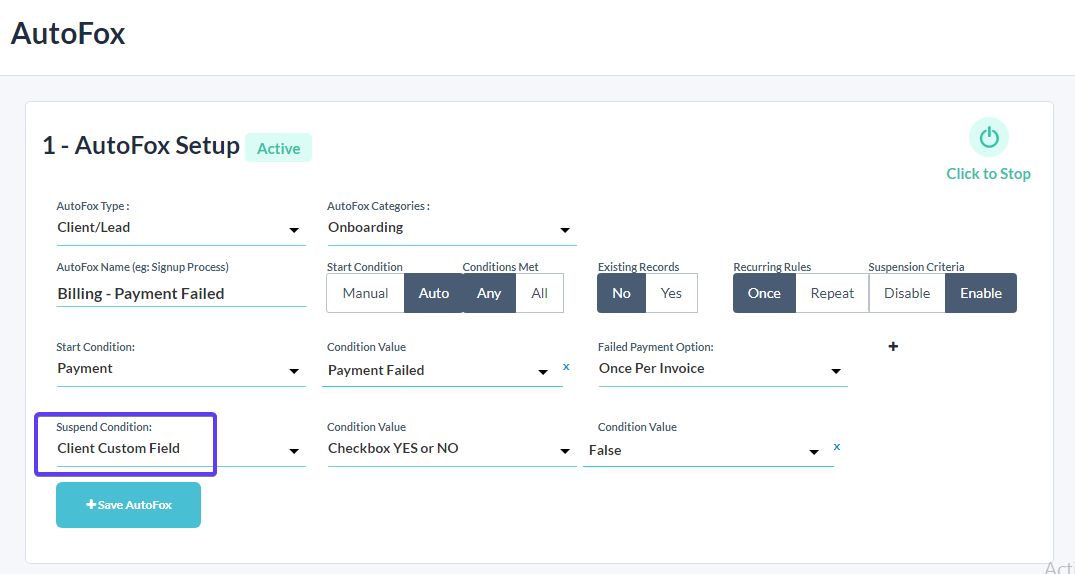The width and height of the screenshot is (1075, 574).
Task: Open the Start Condition Payment dropdown
Action: (181, 370)
